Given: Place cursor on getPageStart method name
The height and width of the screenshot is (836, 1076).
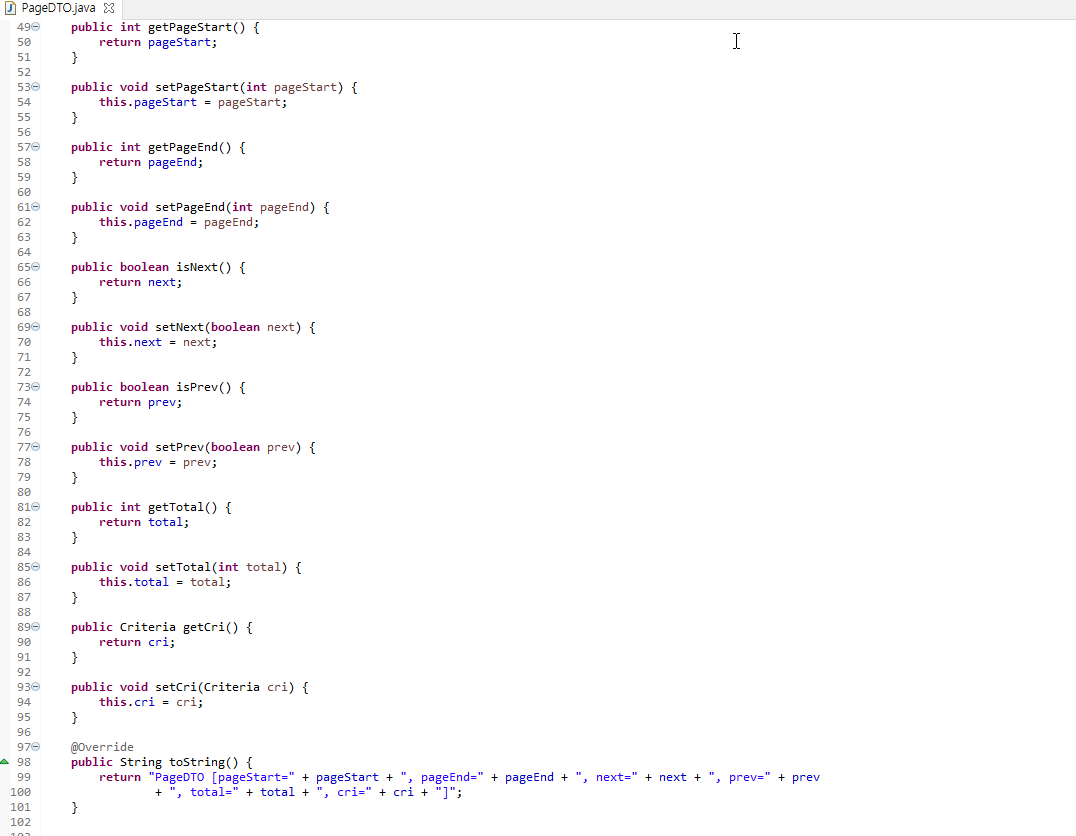Looking at the screenshot, I should (x=190, y=27).
